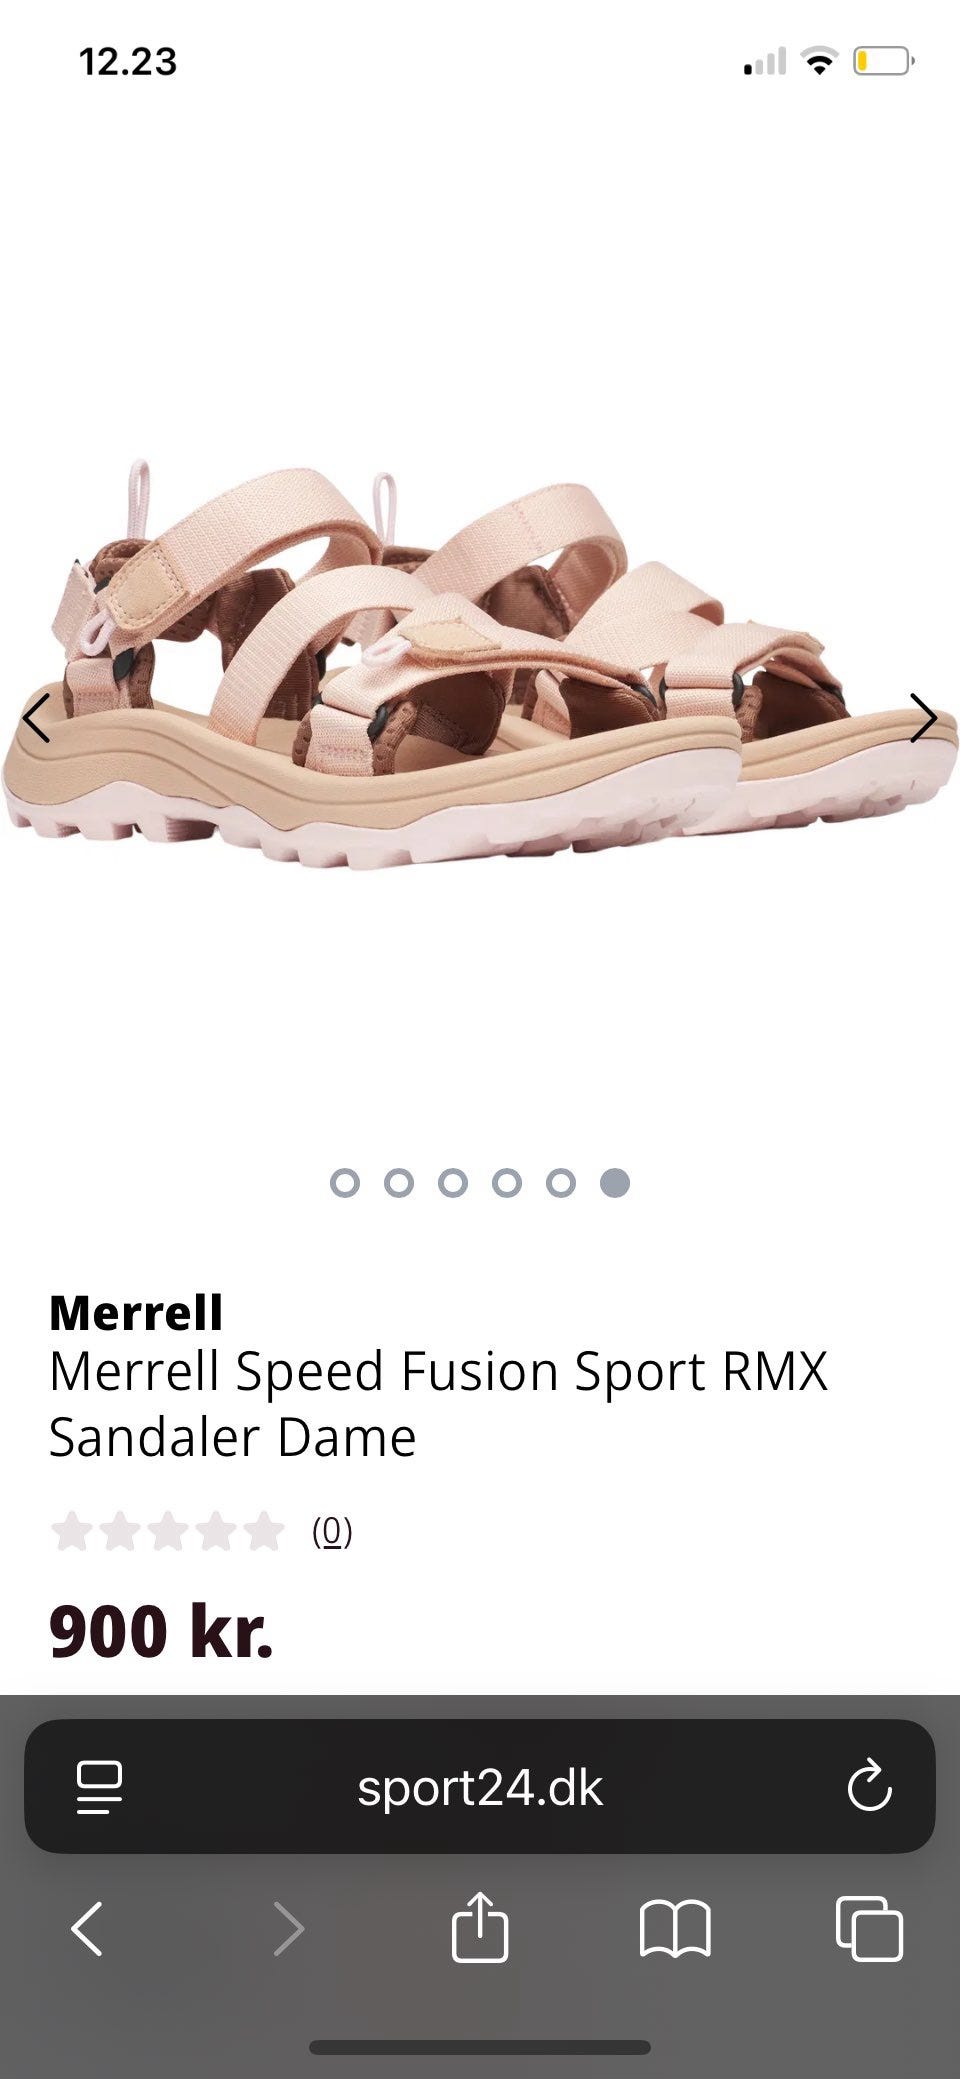Open Safari tabs overview
960x2079 pixels.
pos(869,1928)
